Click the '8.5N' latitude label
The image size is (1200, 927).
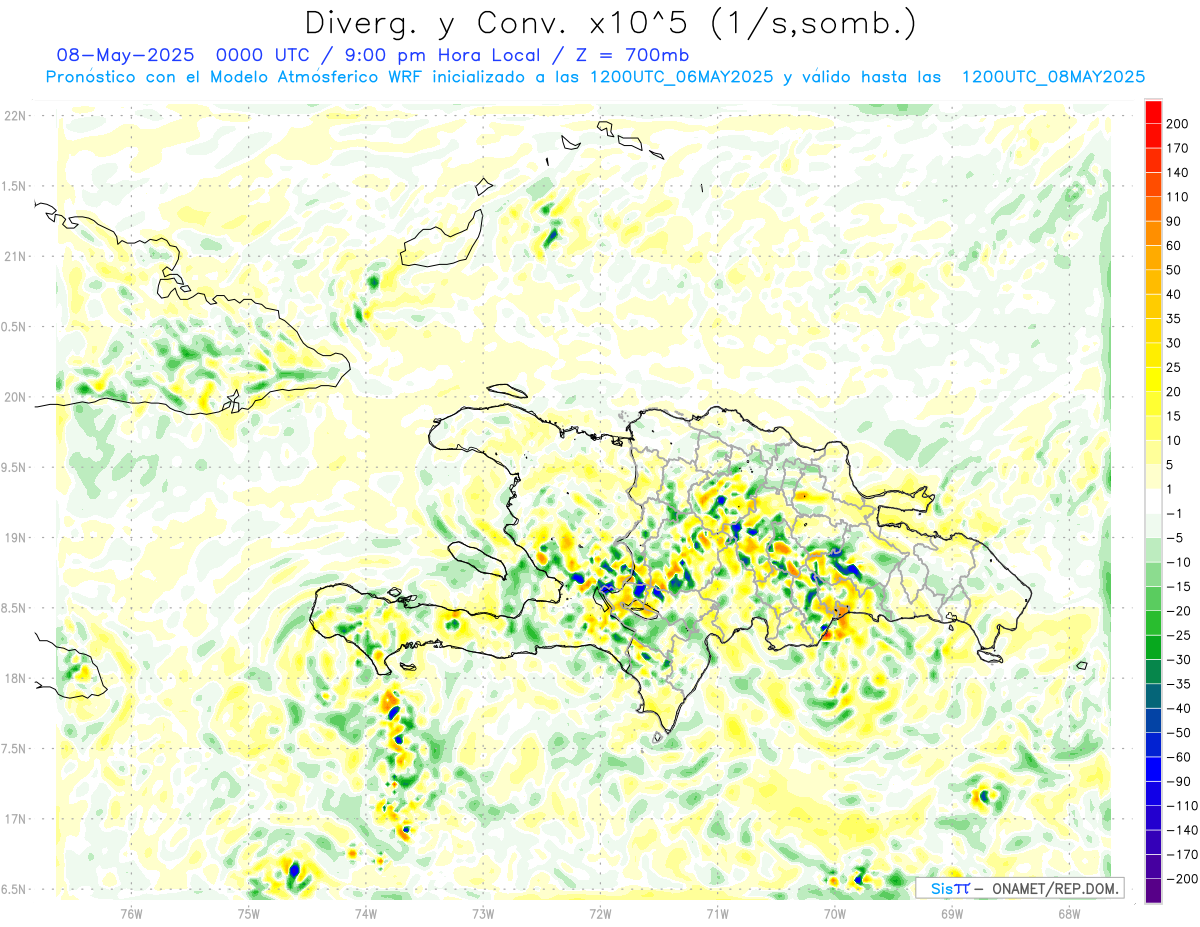tap(15, 608)
